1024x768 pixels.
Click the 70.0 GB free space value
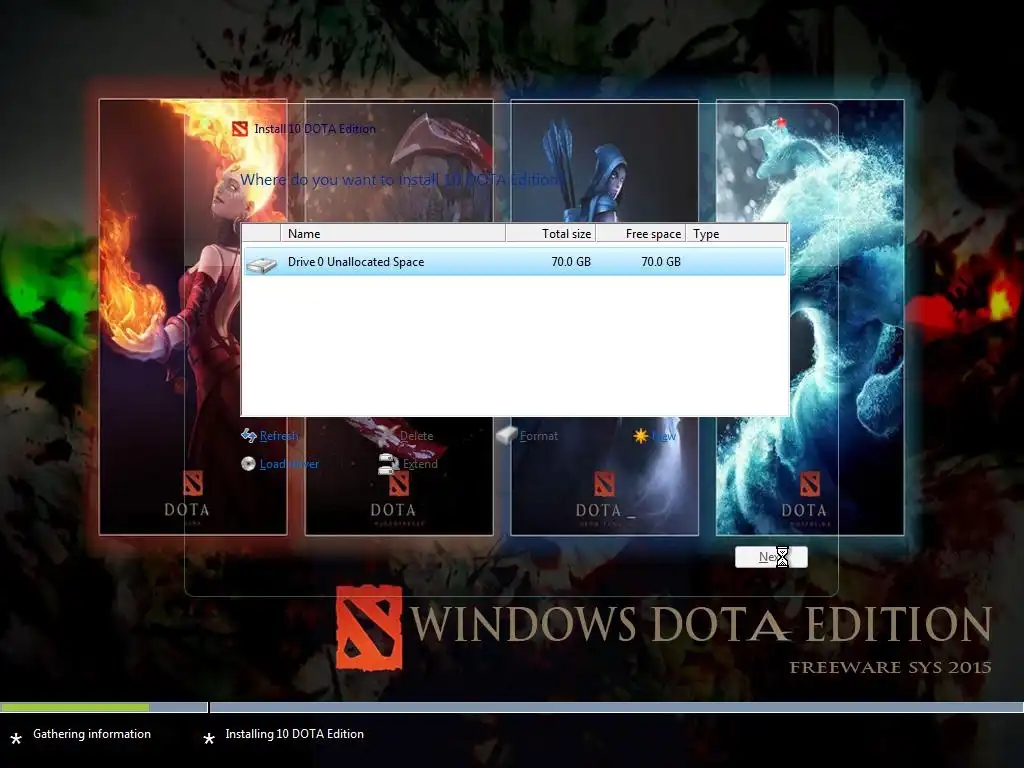[x=661, y=262]
